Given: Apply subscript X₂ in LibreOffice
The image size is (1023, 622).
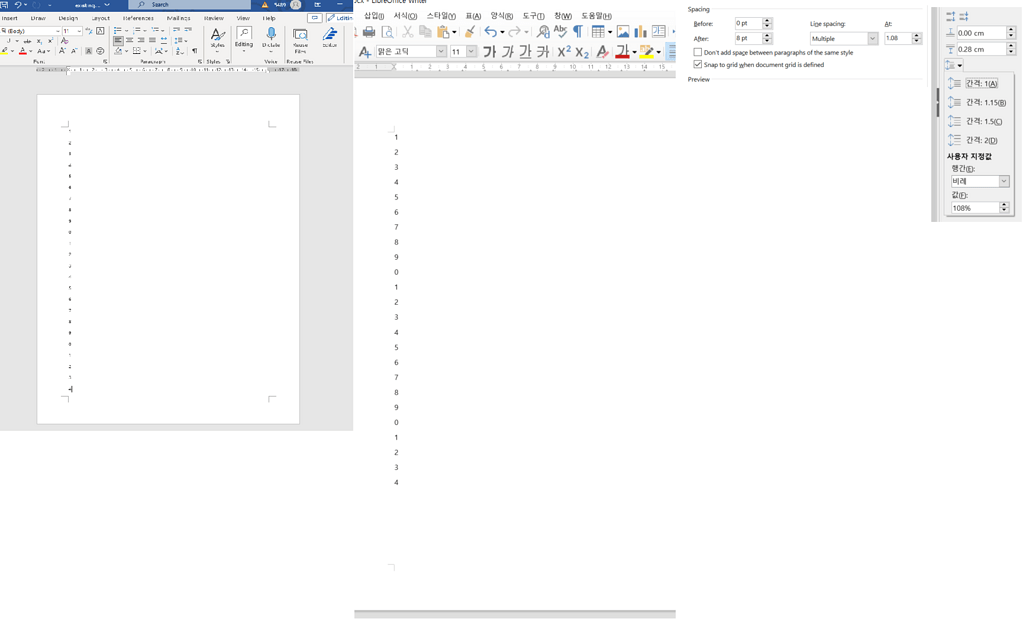Looking at the screenshot, I should pyautogui.click(x=583, y=52).
